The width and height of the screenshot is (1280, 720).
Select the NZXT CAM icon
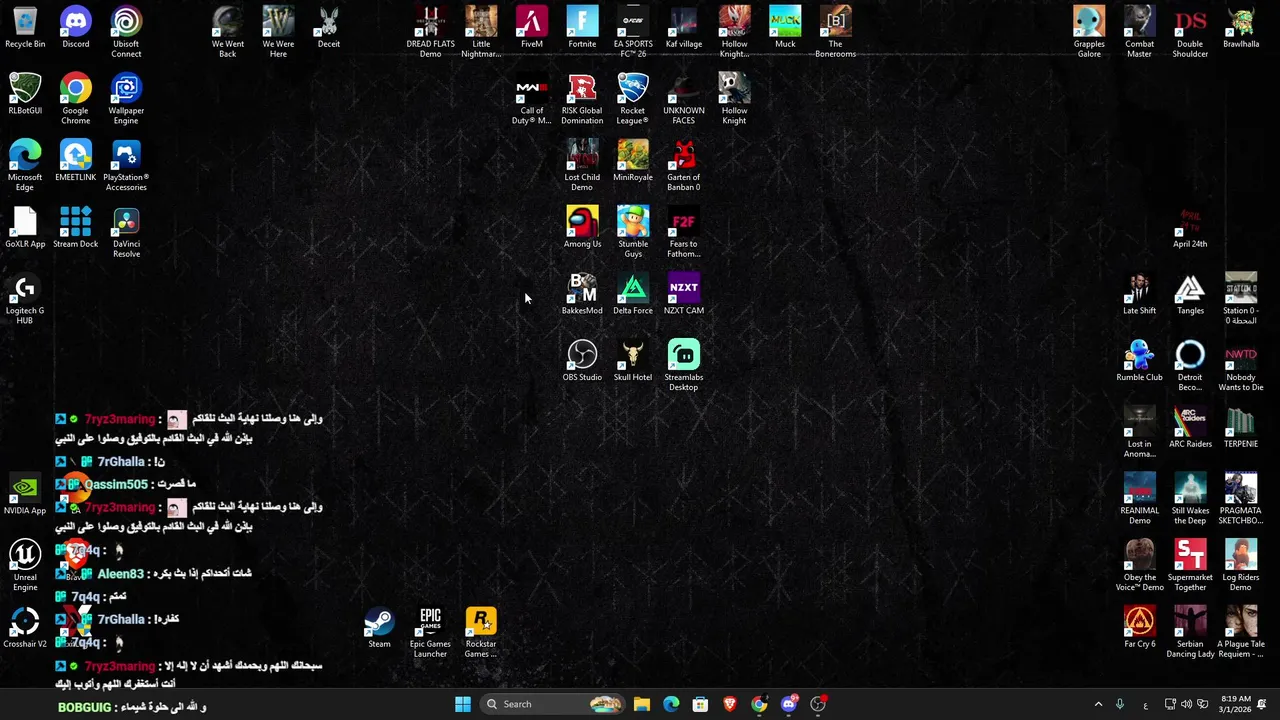click(x=684, y=294)
